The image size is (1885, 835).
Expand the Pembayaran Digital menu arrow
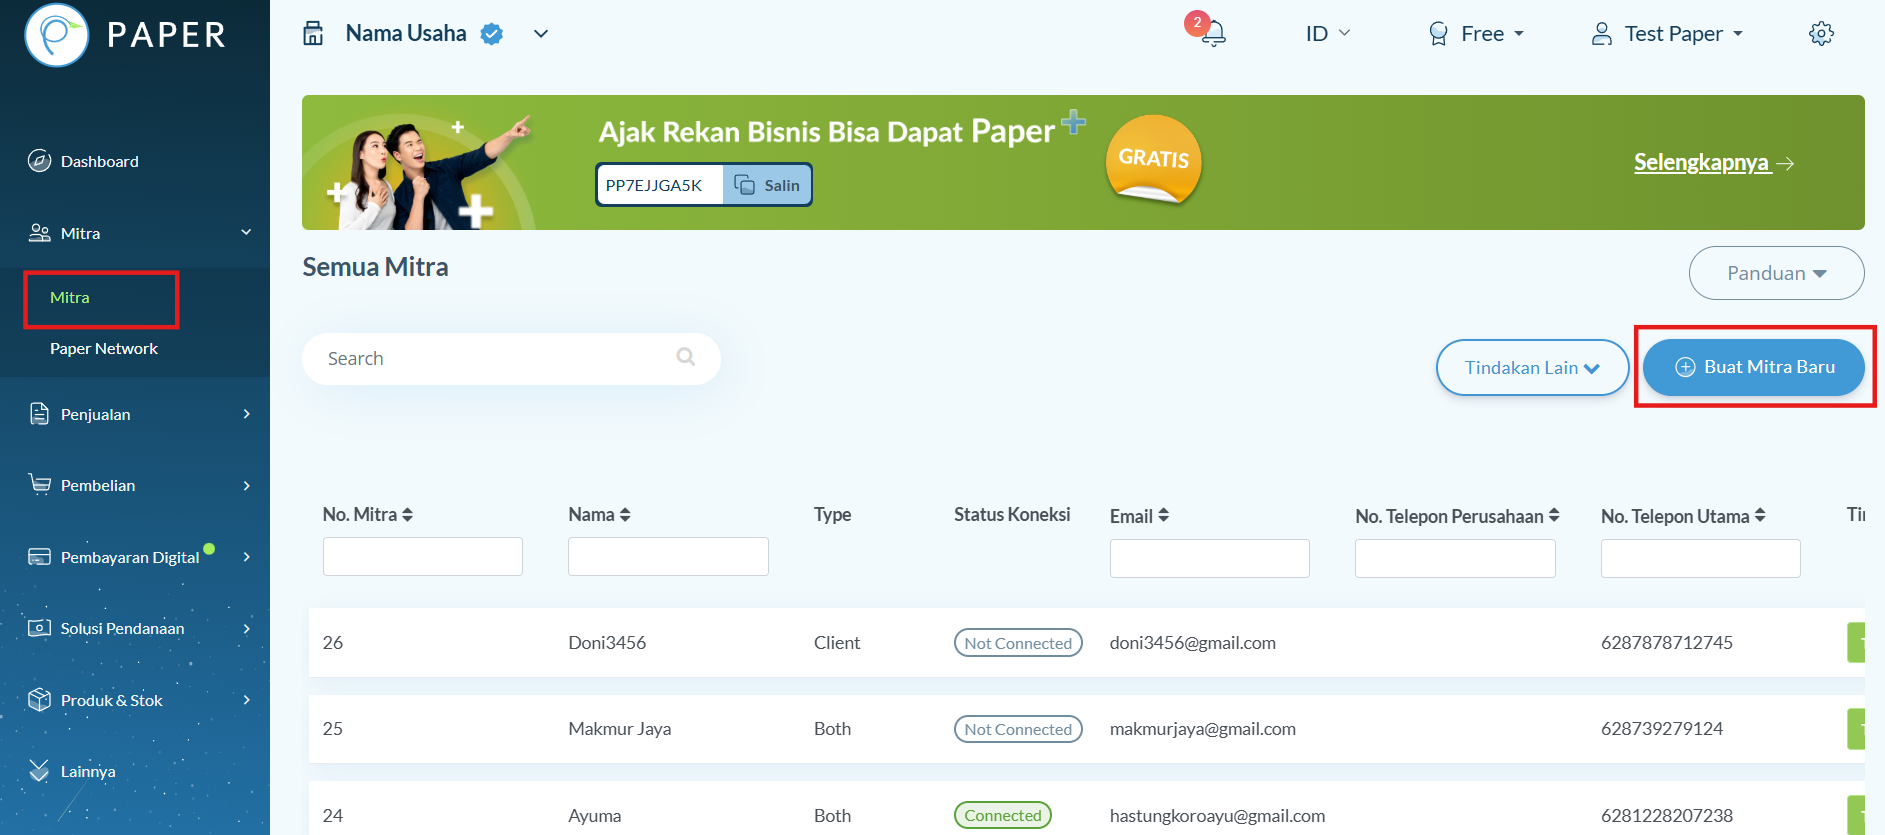tap(246, 557)
